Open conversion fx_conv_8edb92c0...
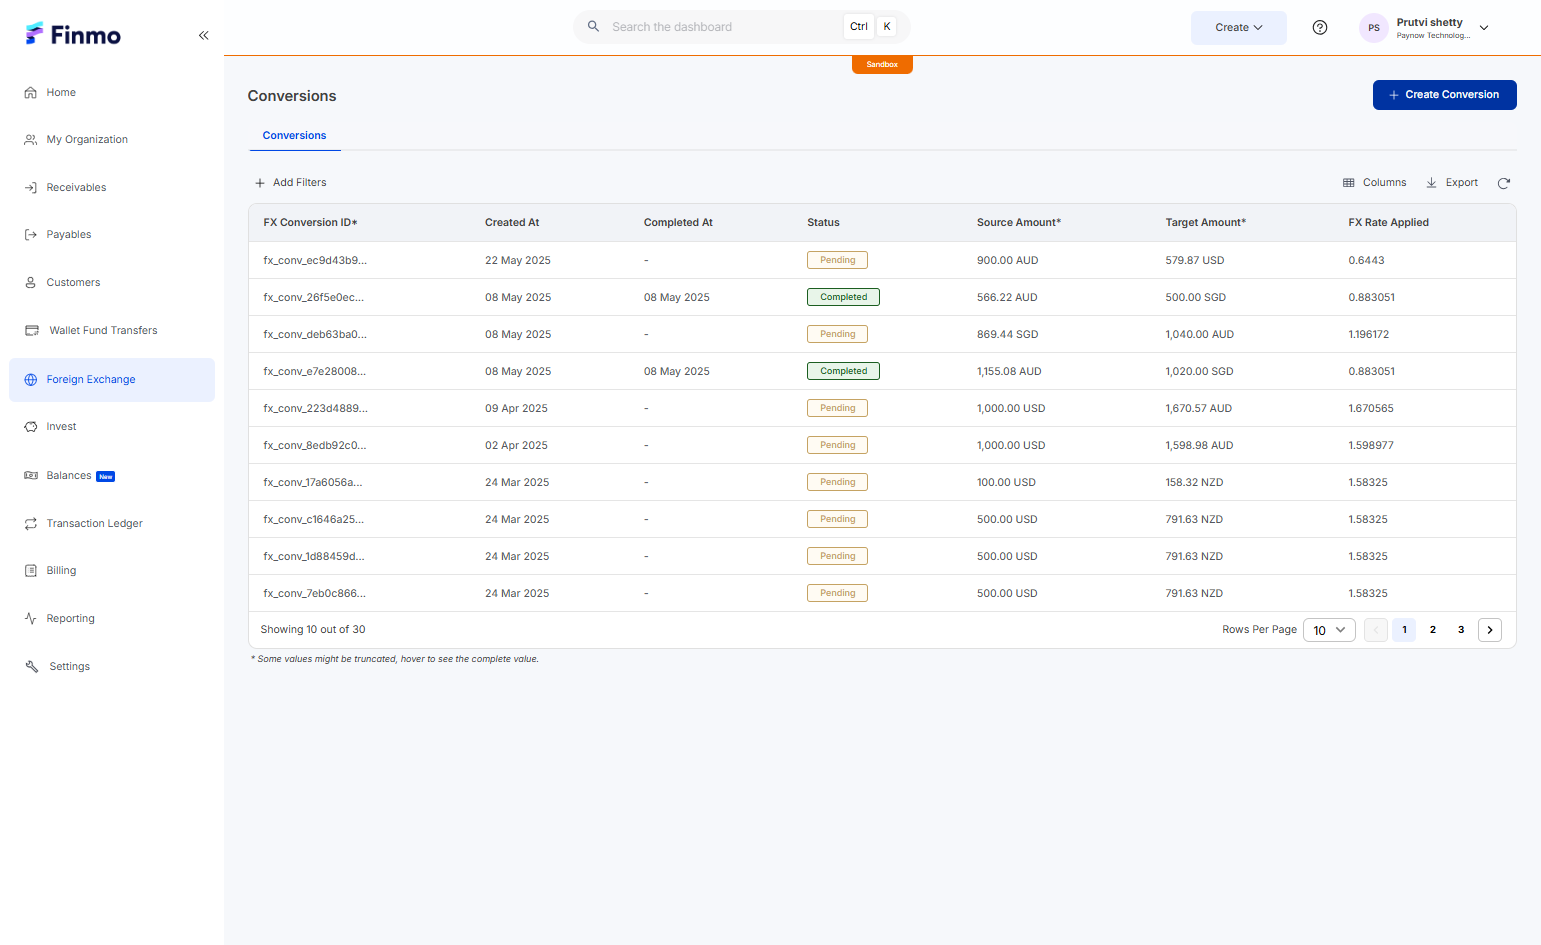 (x=314, y=446)
